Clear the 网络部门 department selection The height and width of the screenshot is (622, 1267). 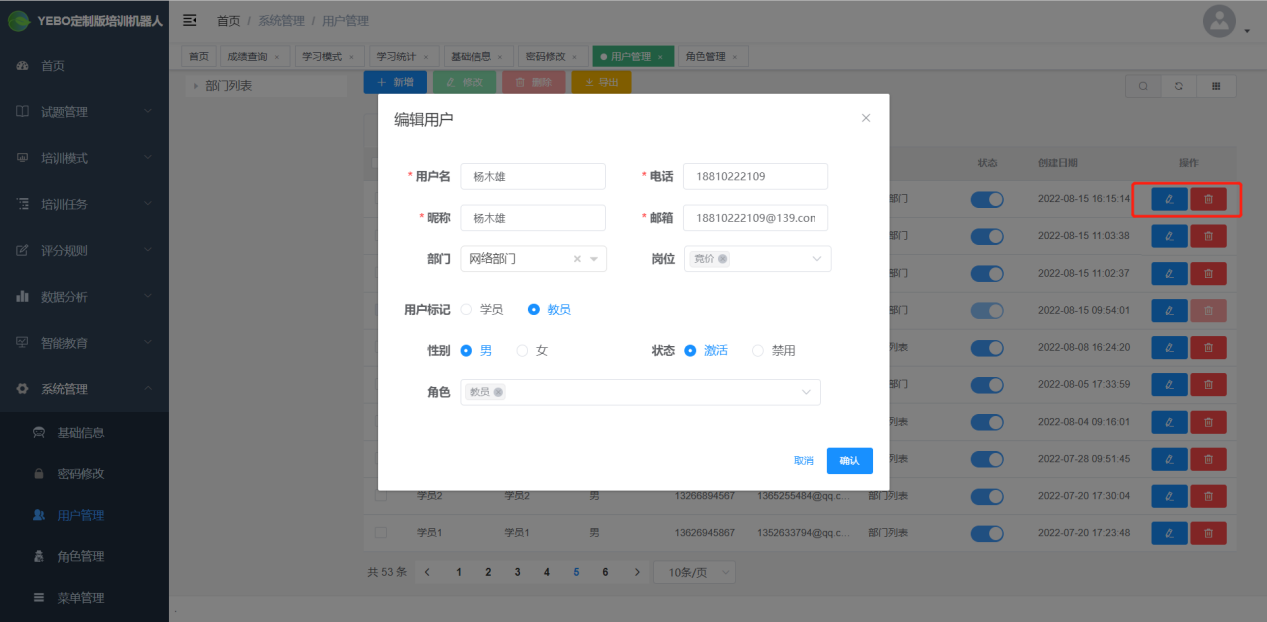577,259
